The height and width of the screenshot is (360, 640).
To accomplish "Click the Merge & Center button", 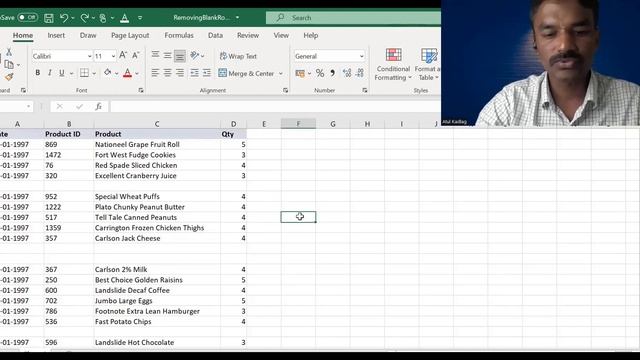I will tap(247, 73).
